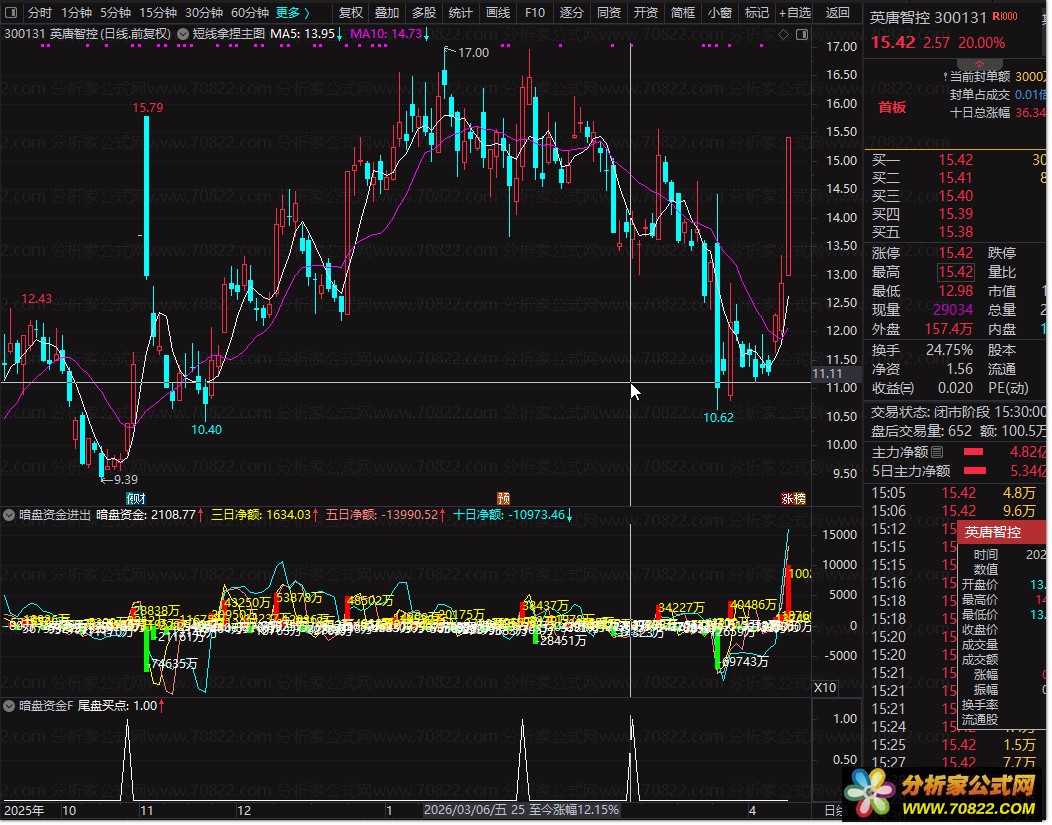Collapse the 暗盘资金进出 indicator panel
The image size is (1052, 825).
tap(10, 515)
